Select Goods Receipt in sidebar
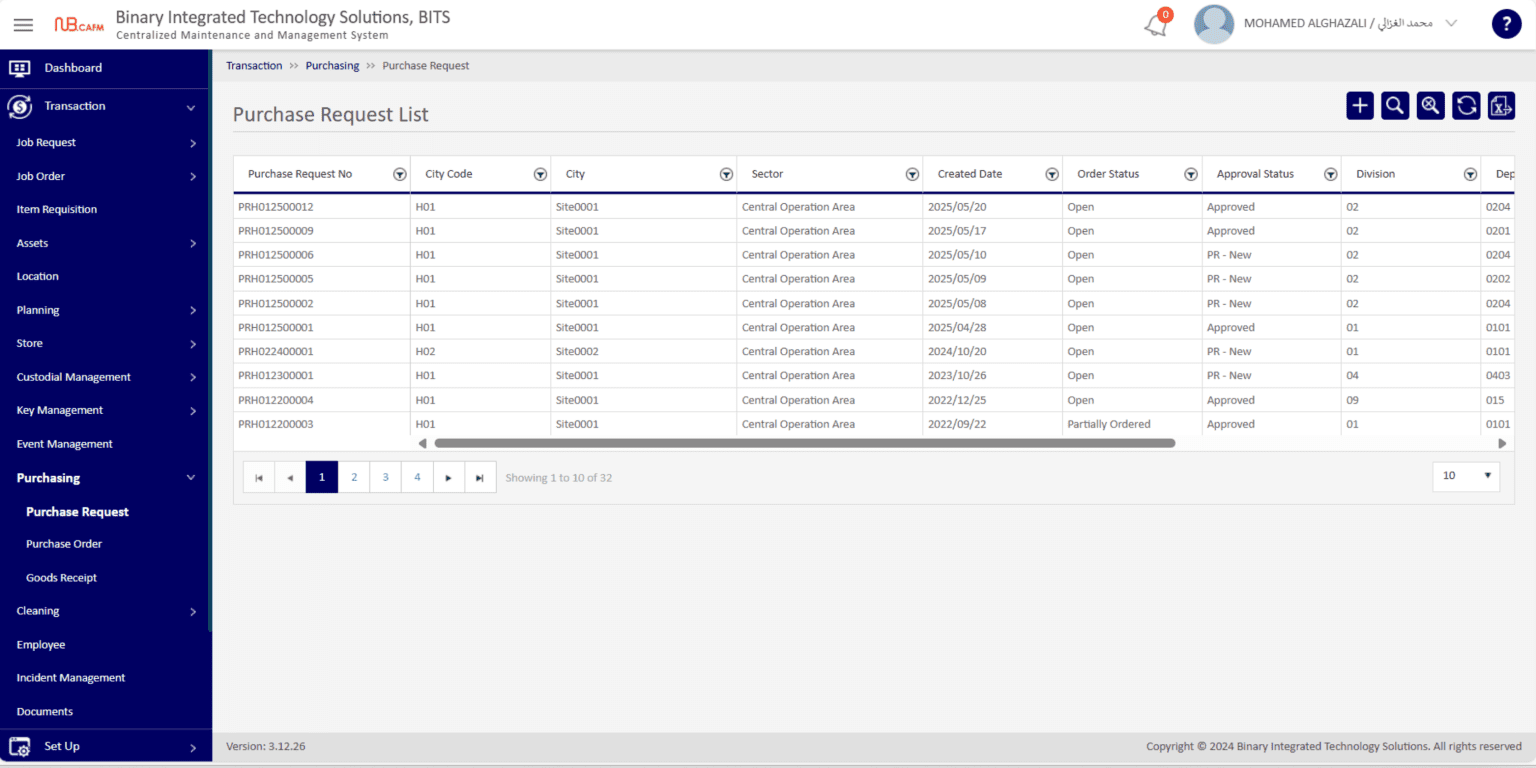This screenshot has width=1536, height=768. click(x=61, y=578)
